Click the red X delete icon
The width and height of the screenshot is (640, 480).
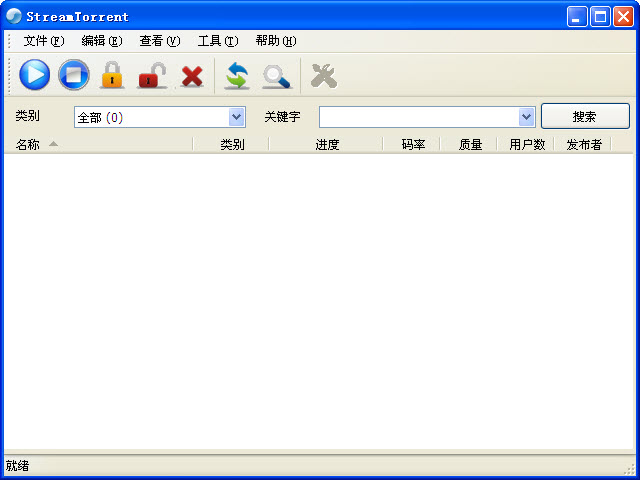[192, 76]
